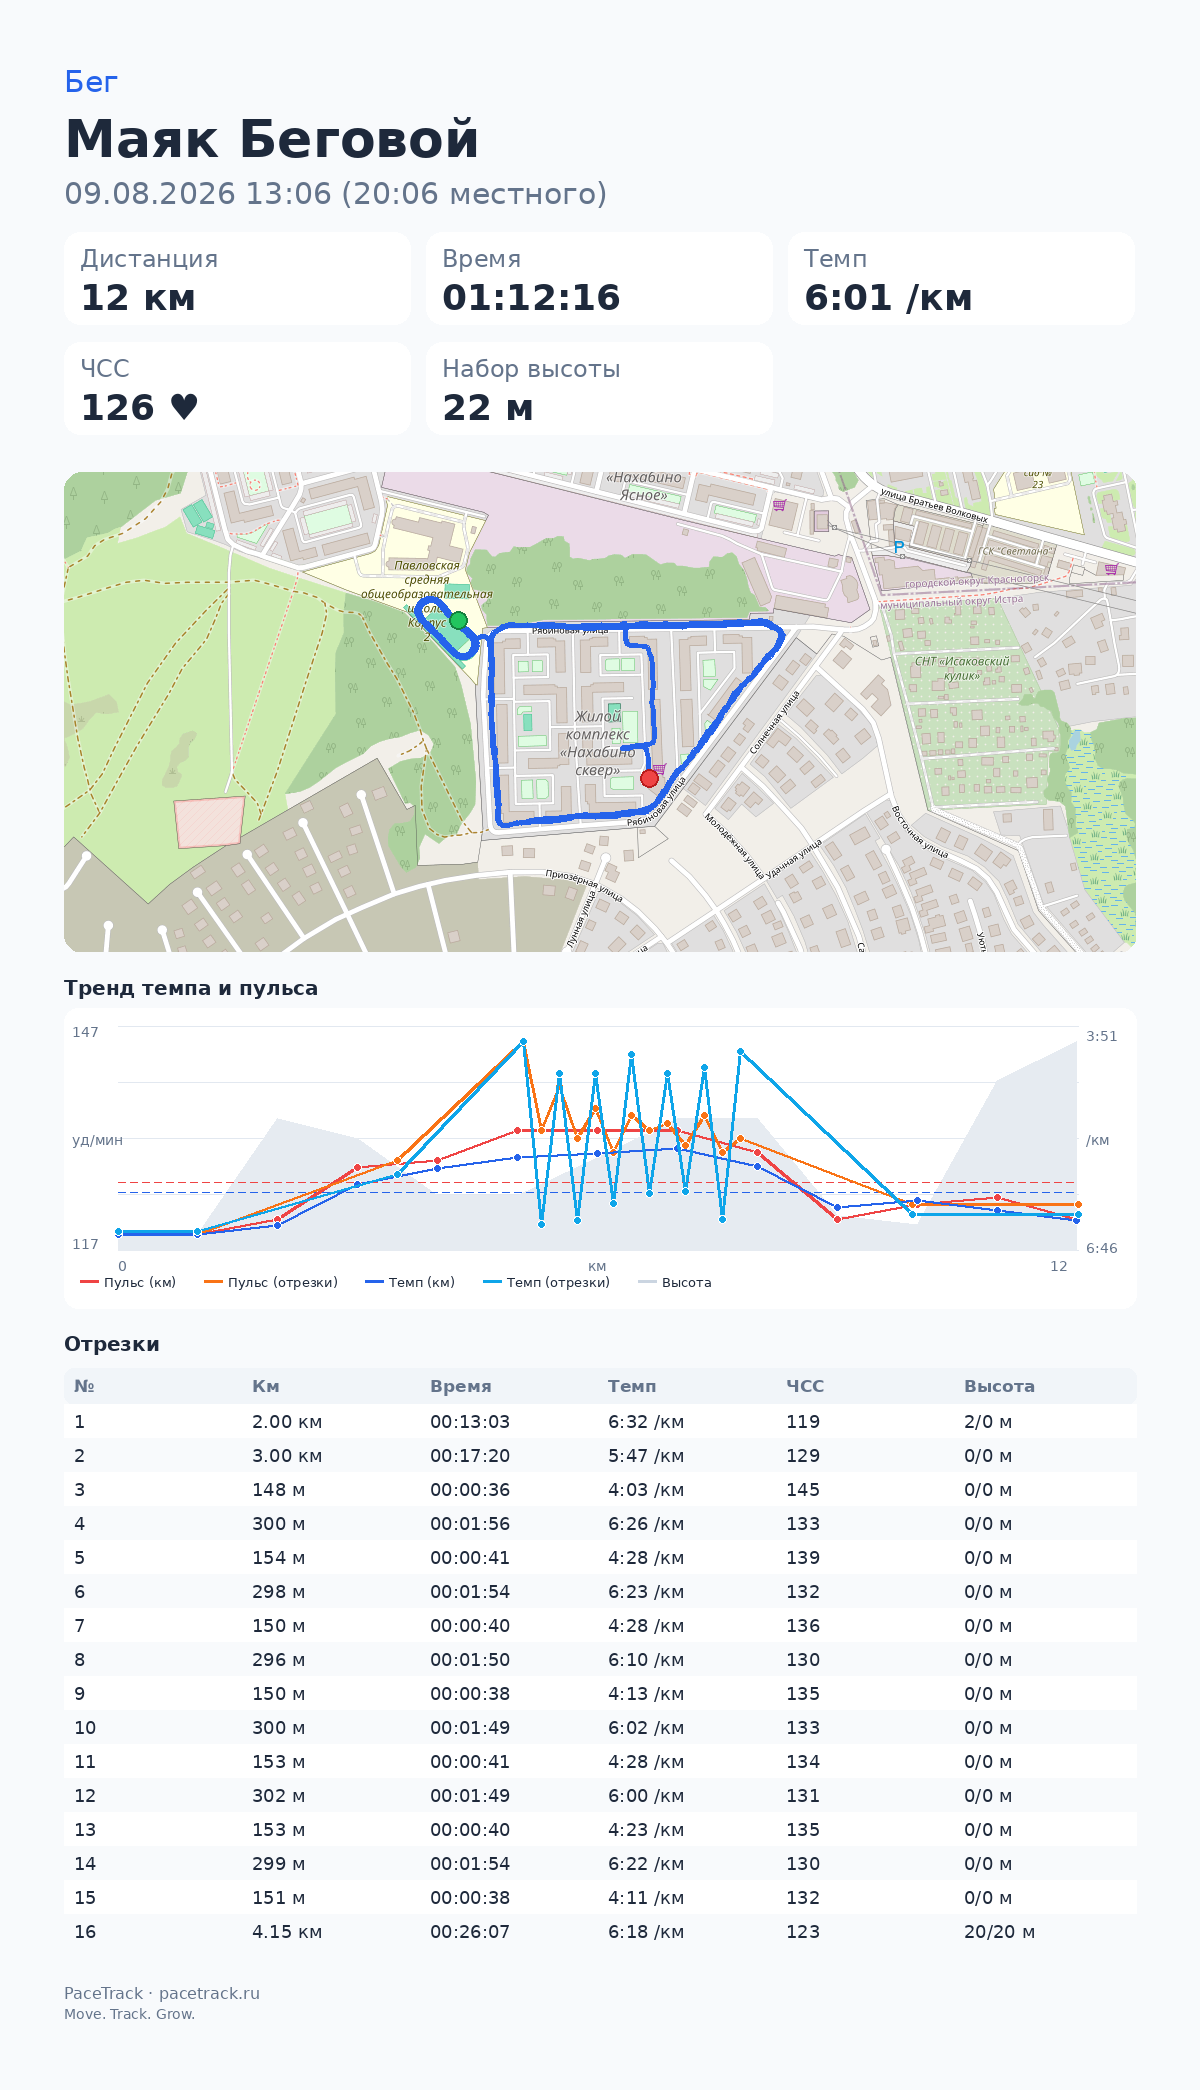
Task: Toggle the Темп (отрезки) legend entry
Action: 546,1282
